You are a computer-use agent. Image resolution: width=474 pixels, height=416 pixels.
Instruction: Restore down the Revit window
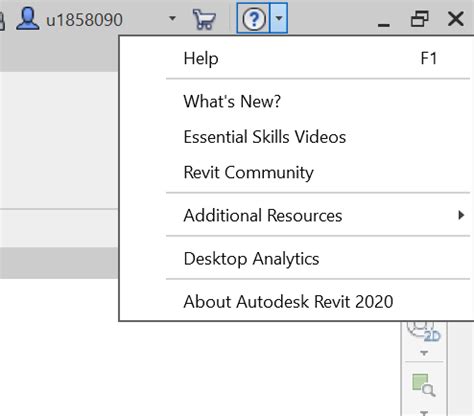tap(419, 19)
